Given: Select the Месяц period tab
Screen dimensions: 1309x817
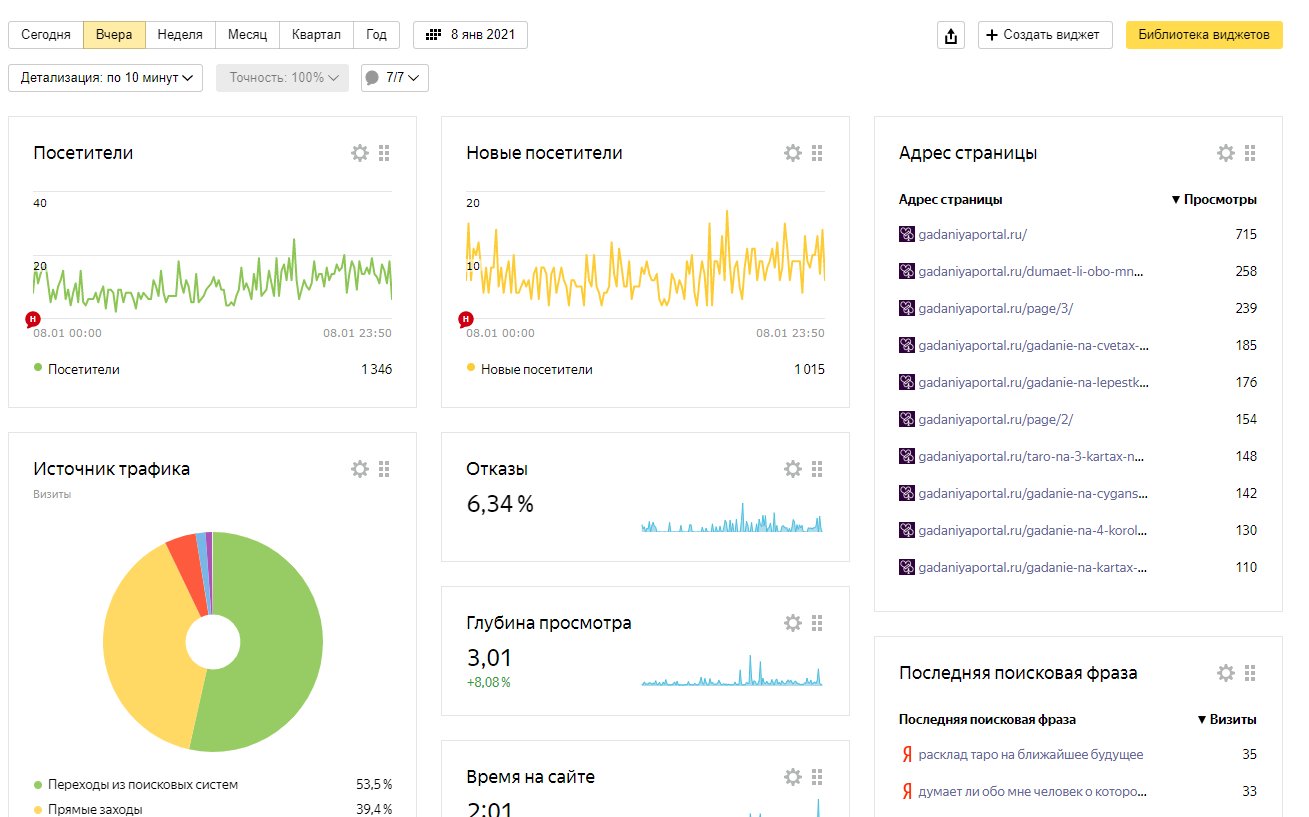Looking at the screenshot, I should pos(247,35).
